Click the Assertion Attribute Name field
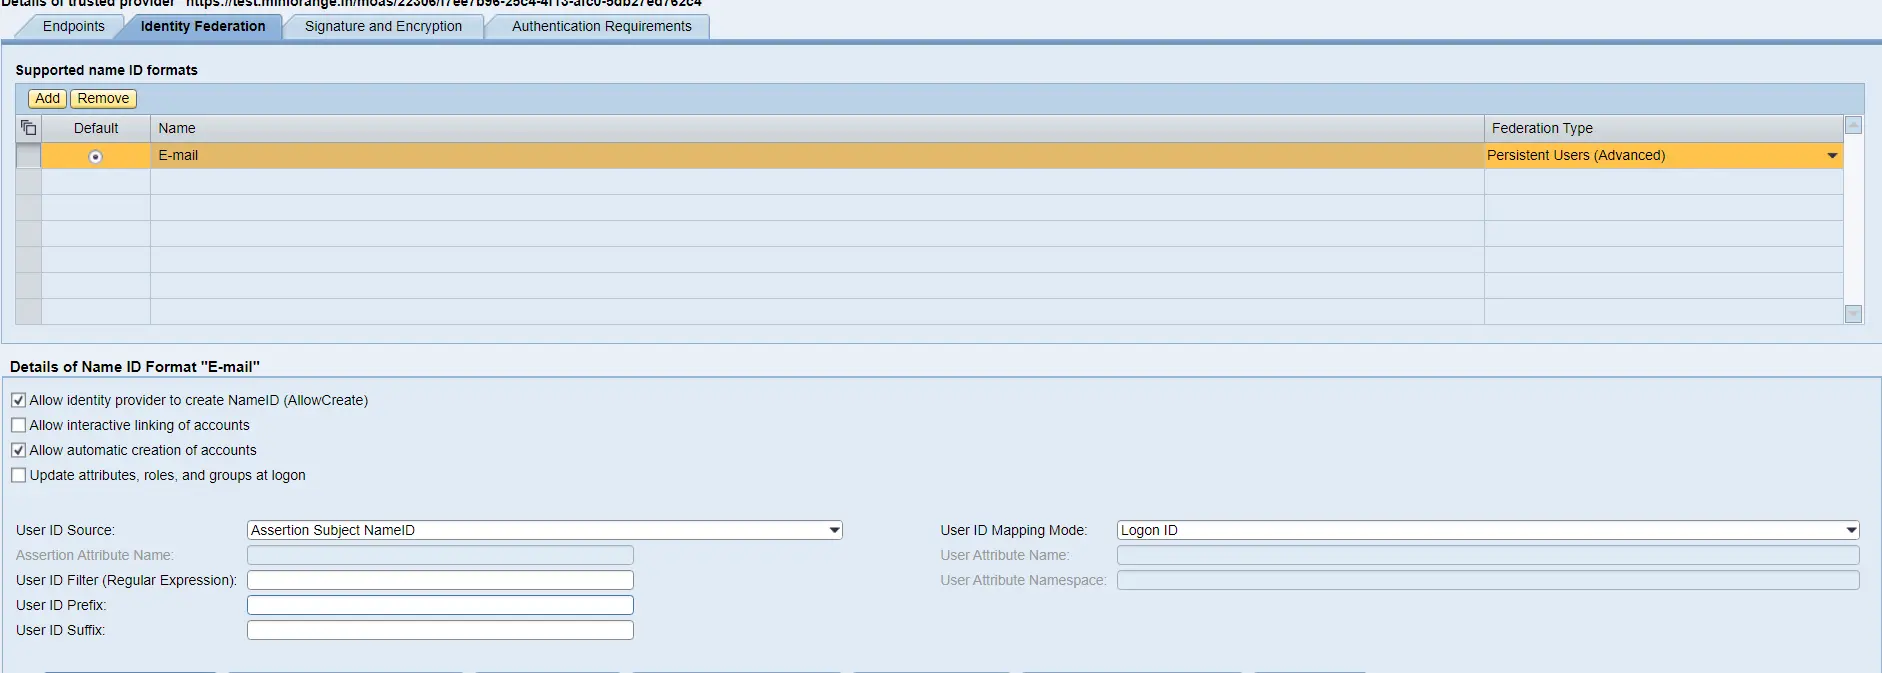 pos(440,555)
